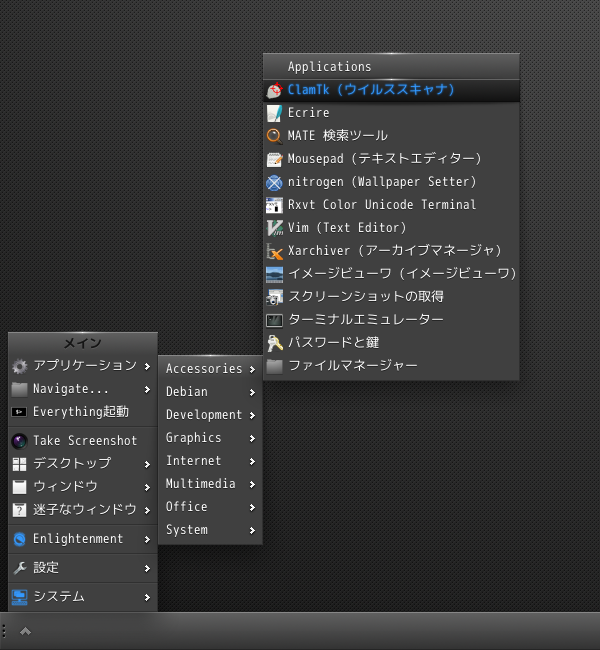This screenshot has height=650, width=600.
Task: Expand the 設定 submenu arrow
Action: coord(147,568)
